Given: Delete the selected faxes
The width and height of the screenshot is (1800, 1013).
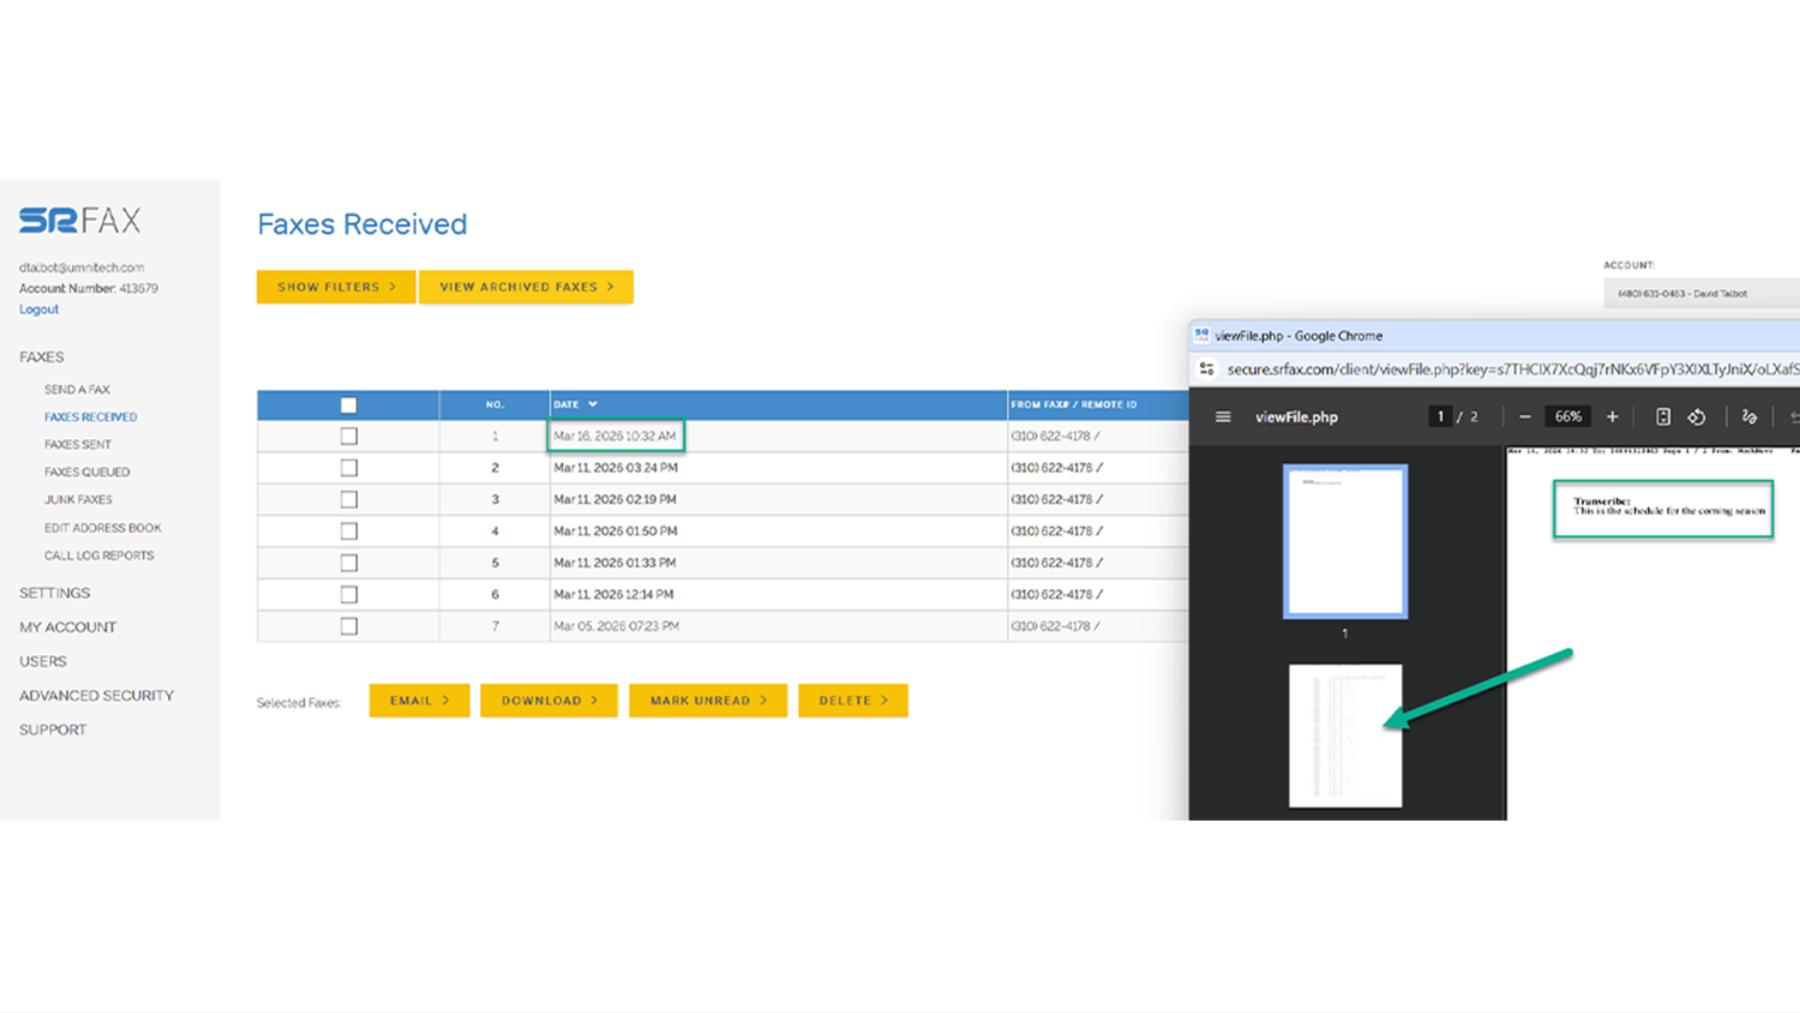Looking at the screenshot, I should pos(853,700).
